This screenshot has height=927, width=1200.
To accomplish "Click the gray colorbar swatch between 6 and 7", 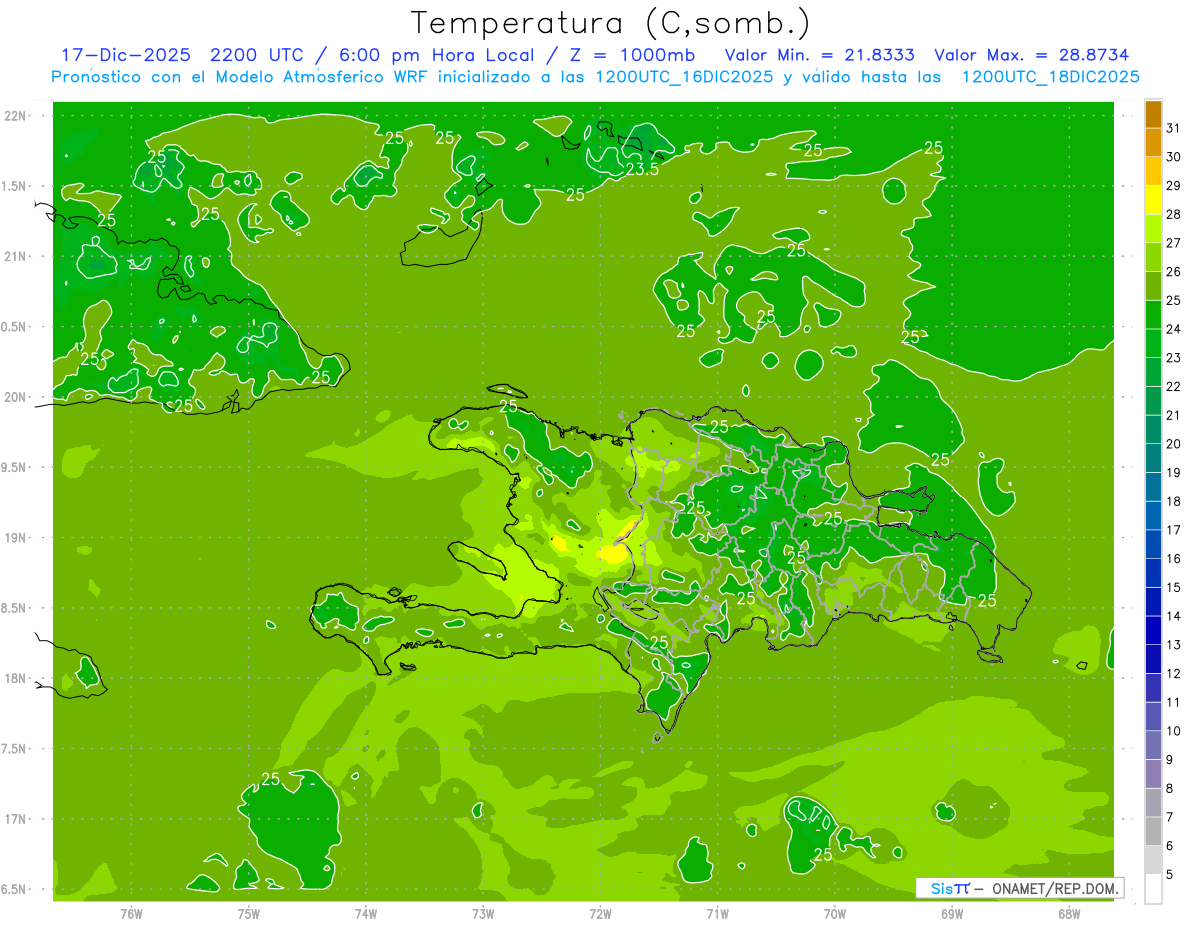I will click(x=1153, y=832).
